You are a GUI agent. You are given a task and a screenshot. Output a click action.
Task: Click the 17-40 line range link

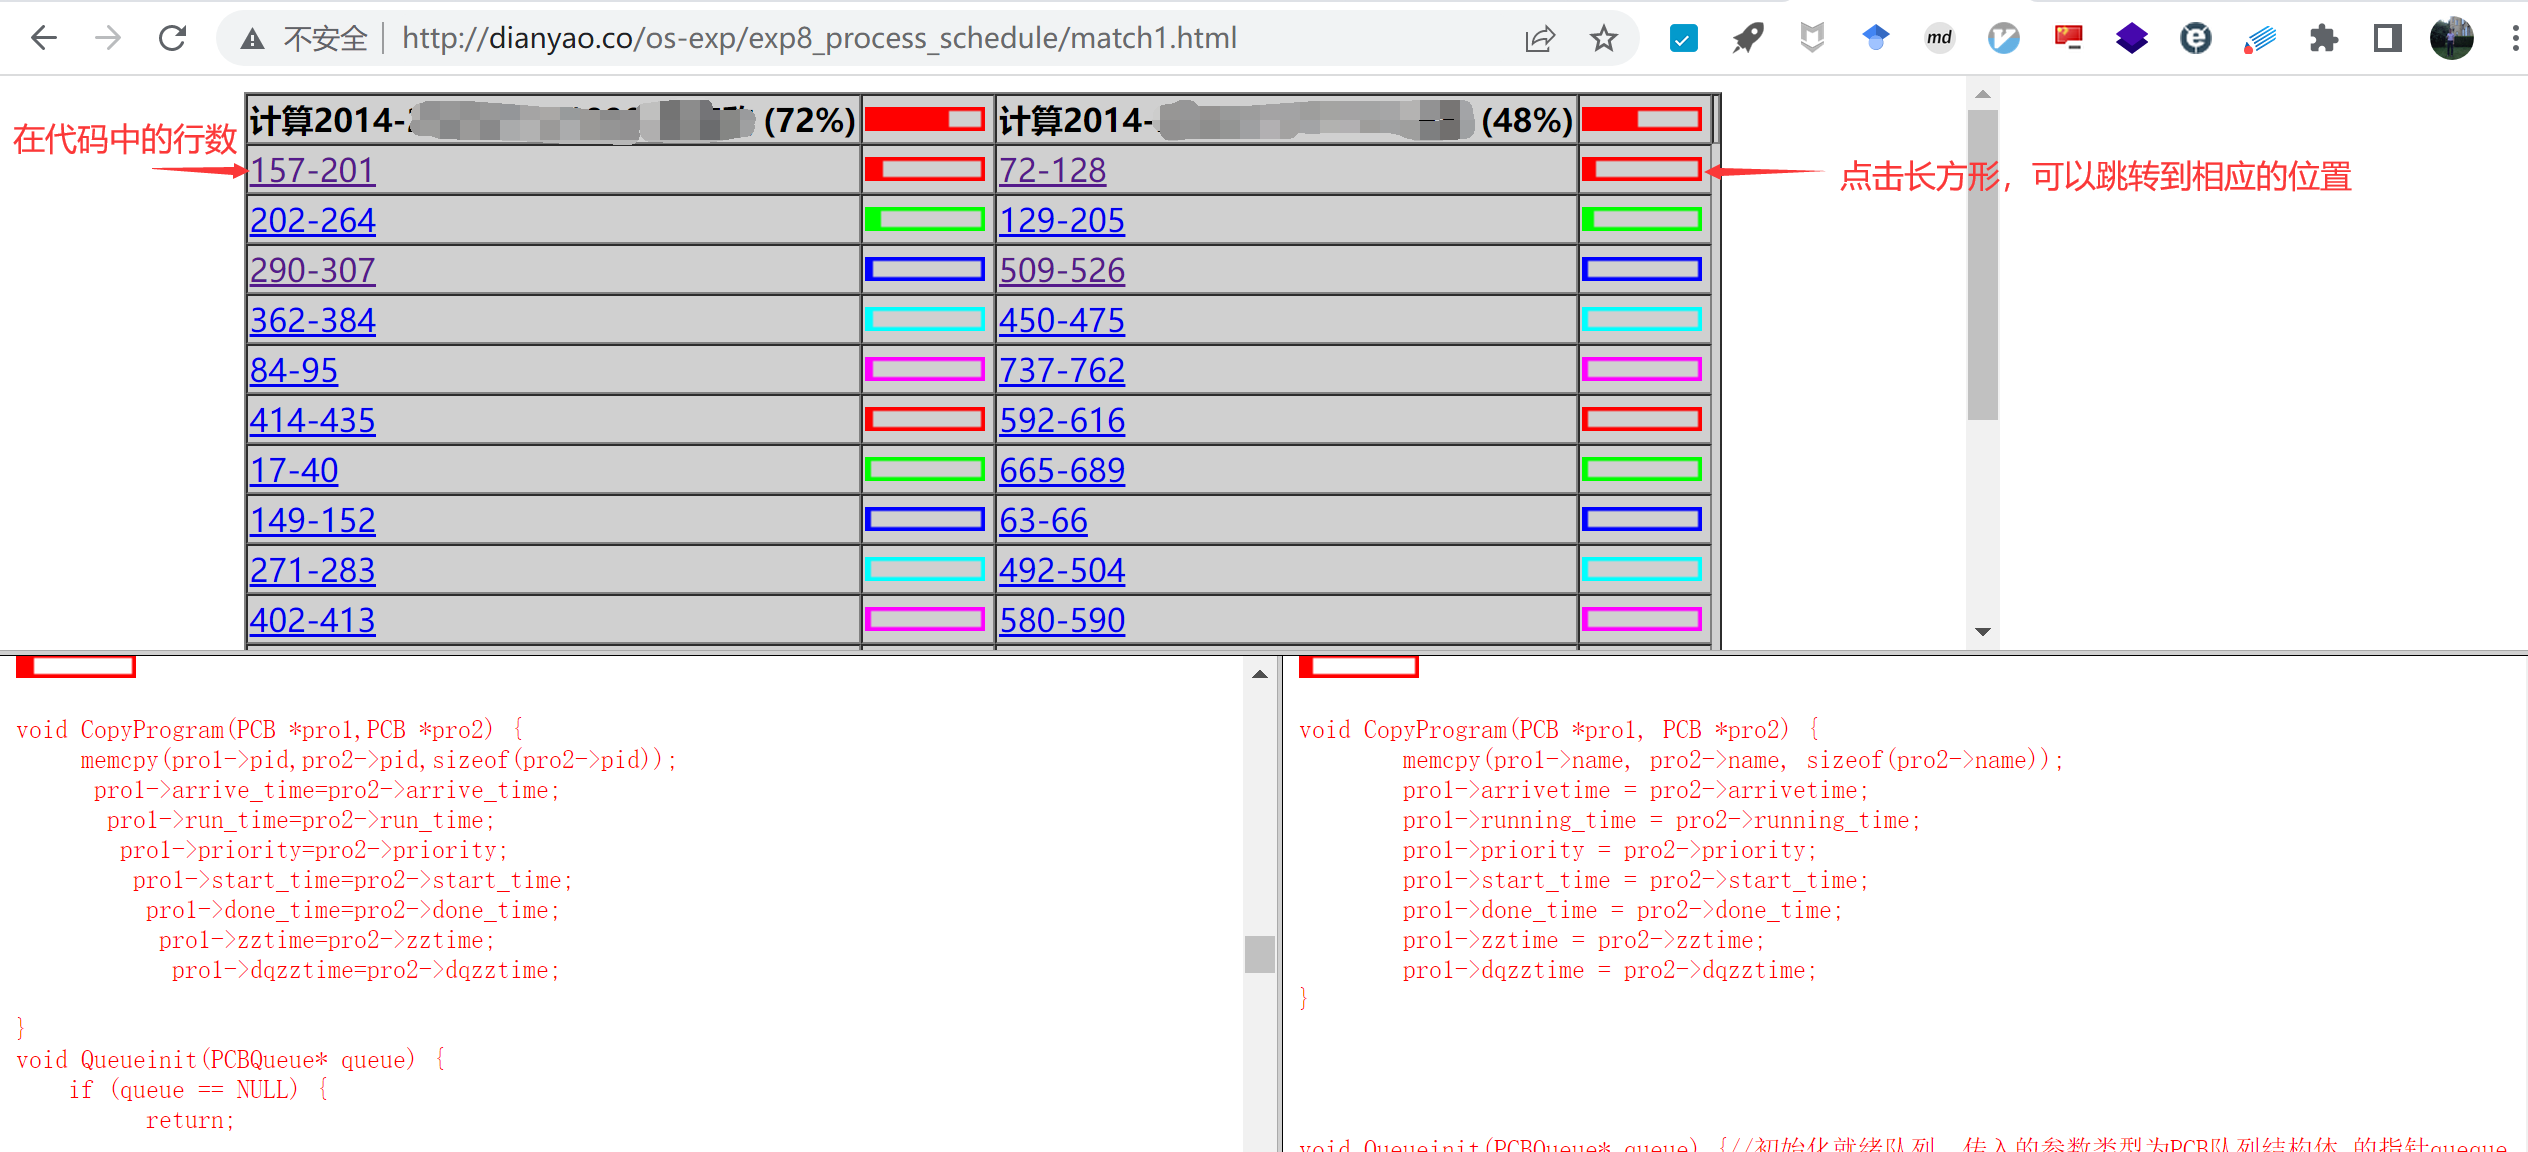click(294, 470)
